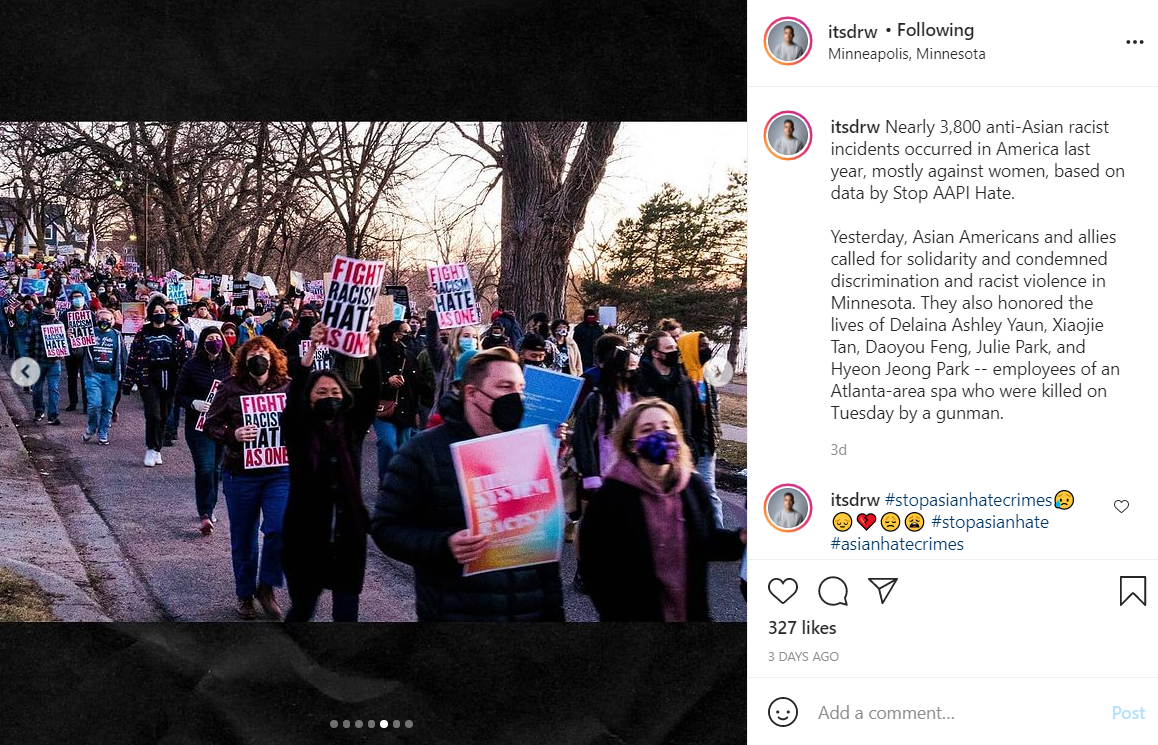Viewport: 1158px width, 745px height.
Task: Select the first carousel indicator dot
Action: click(x=334, y=724)
